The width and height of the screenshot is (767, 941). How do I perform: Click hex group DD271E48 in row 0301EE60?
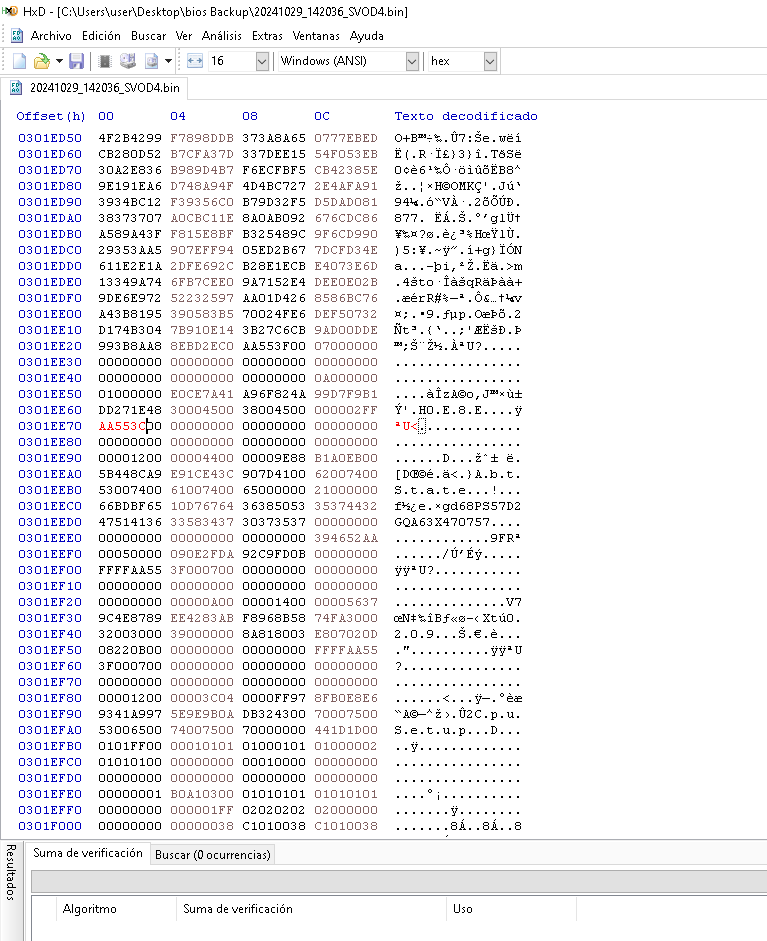pyautogui.click(x=130, y=410)
